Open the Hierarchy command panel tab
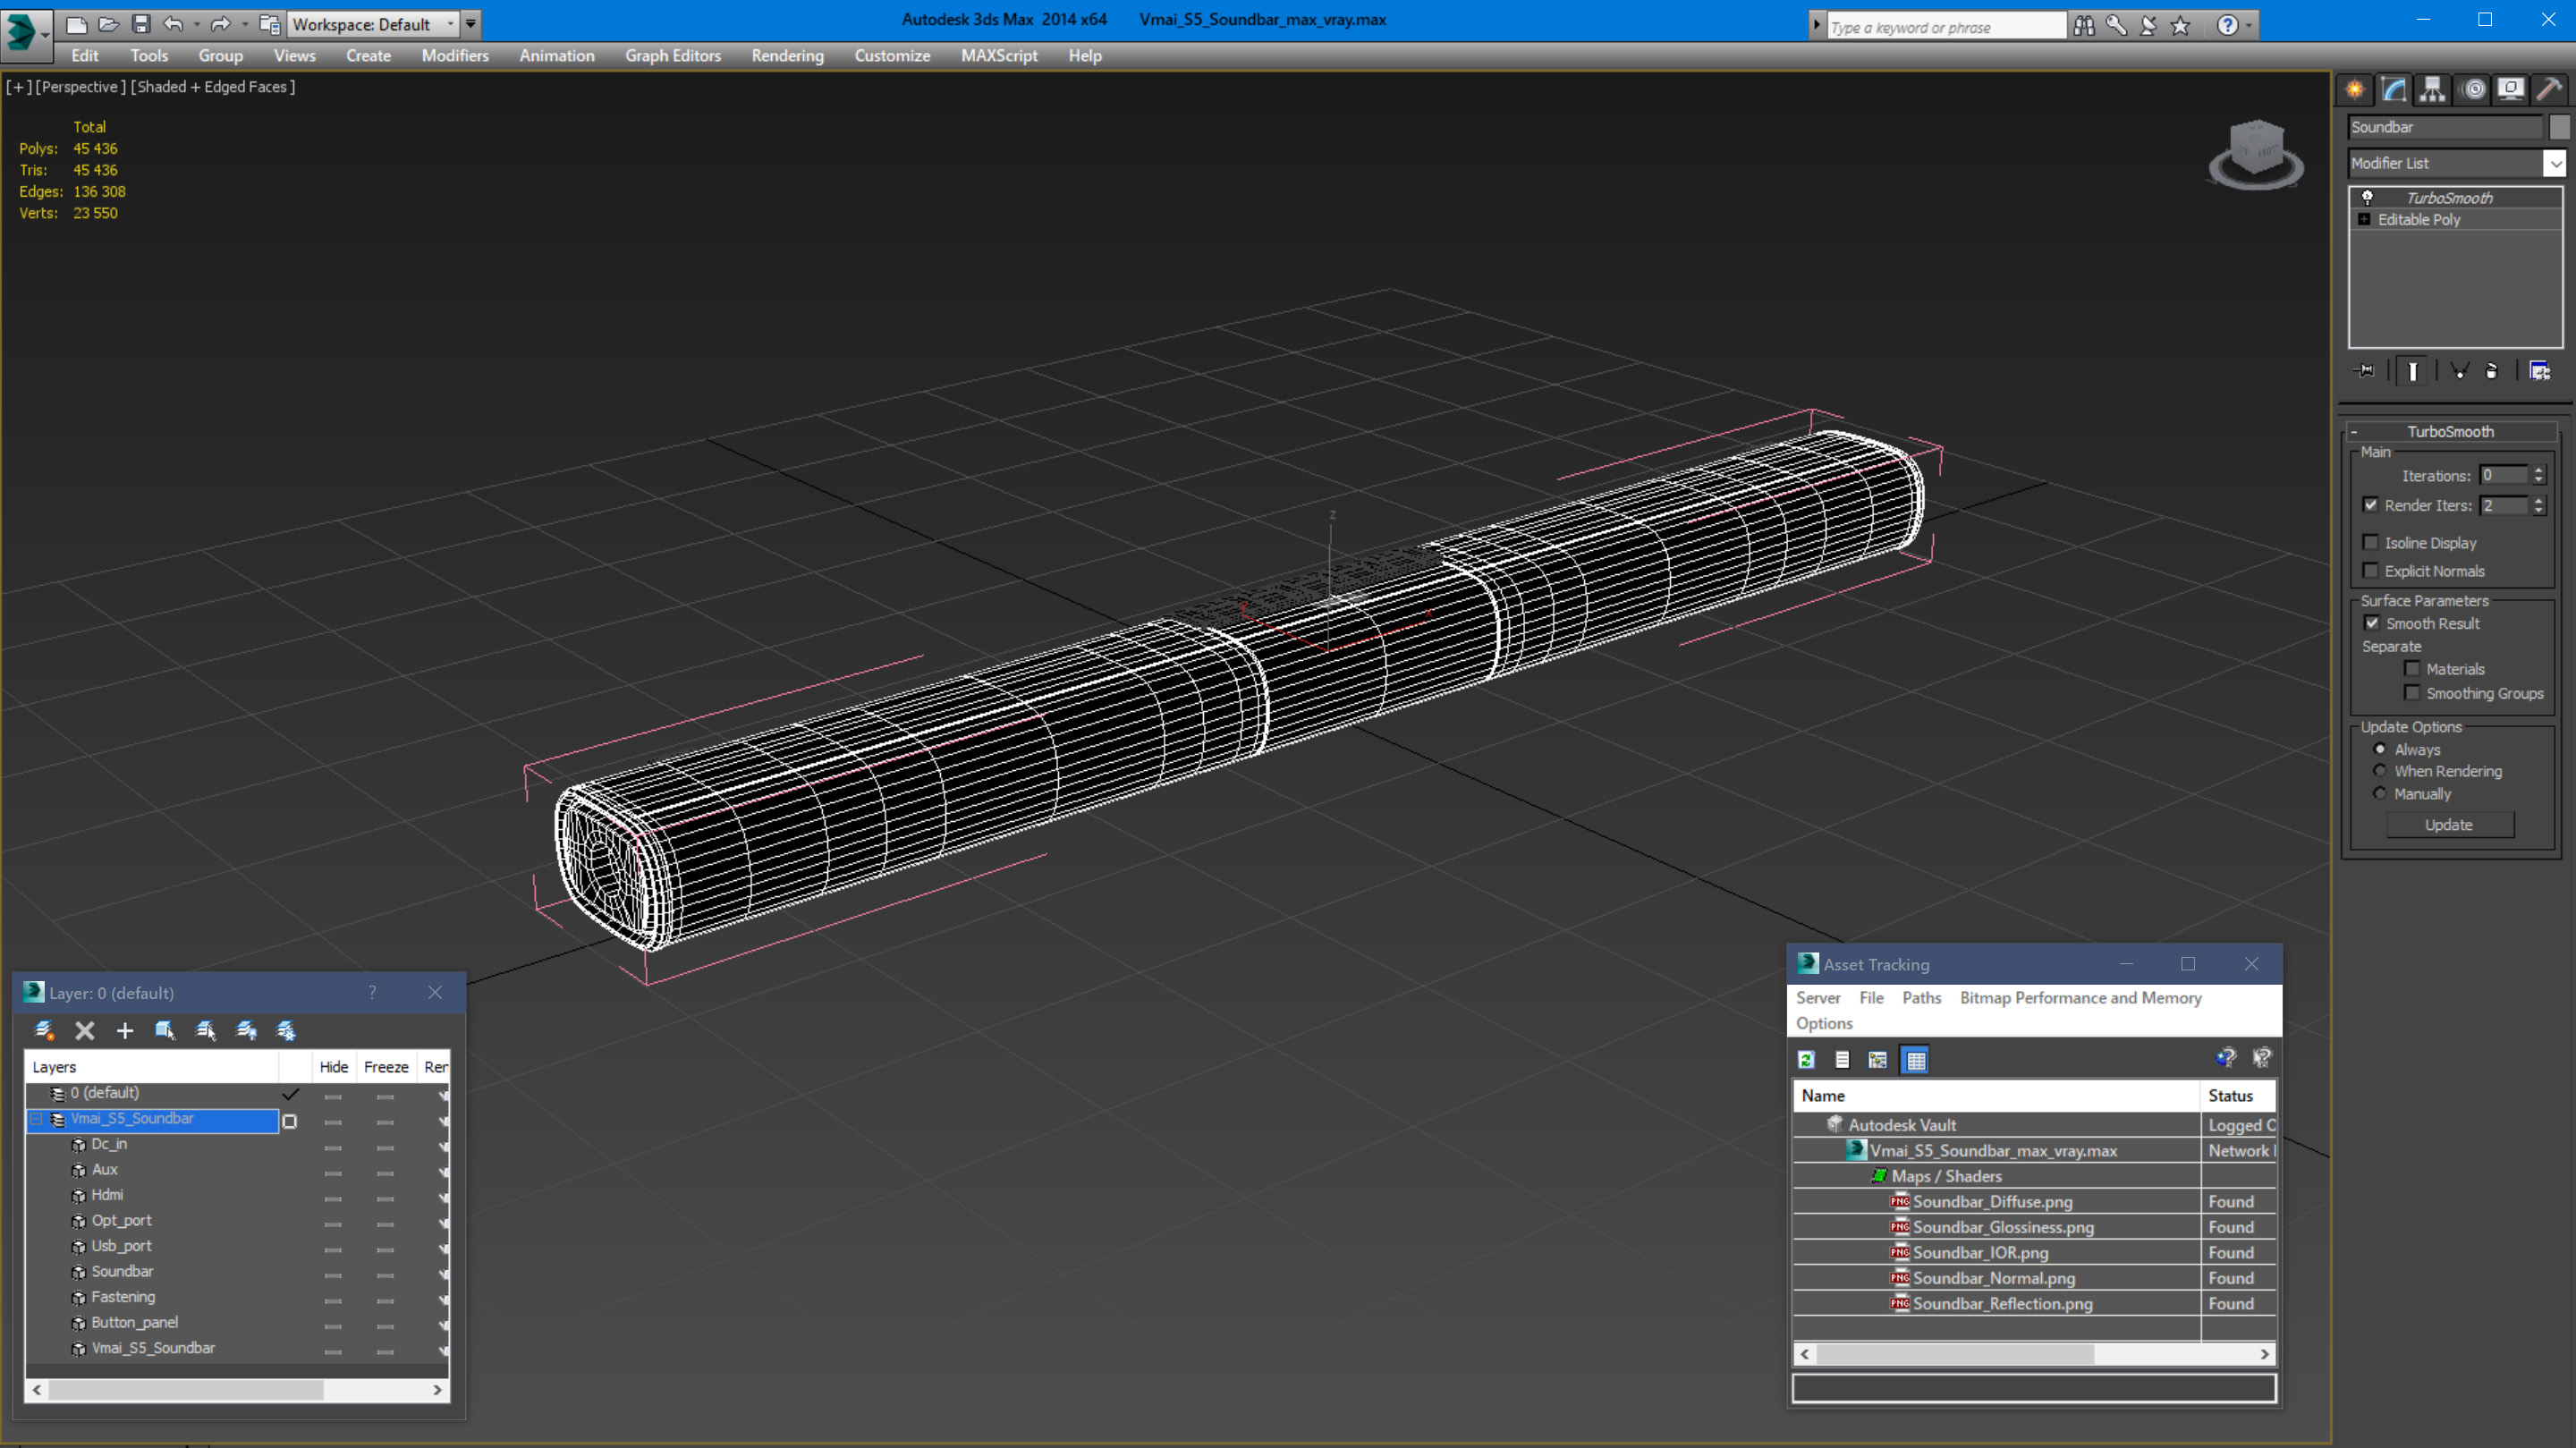 point(2432,90)
